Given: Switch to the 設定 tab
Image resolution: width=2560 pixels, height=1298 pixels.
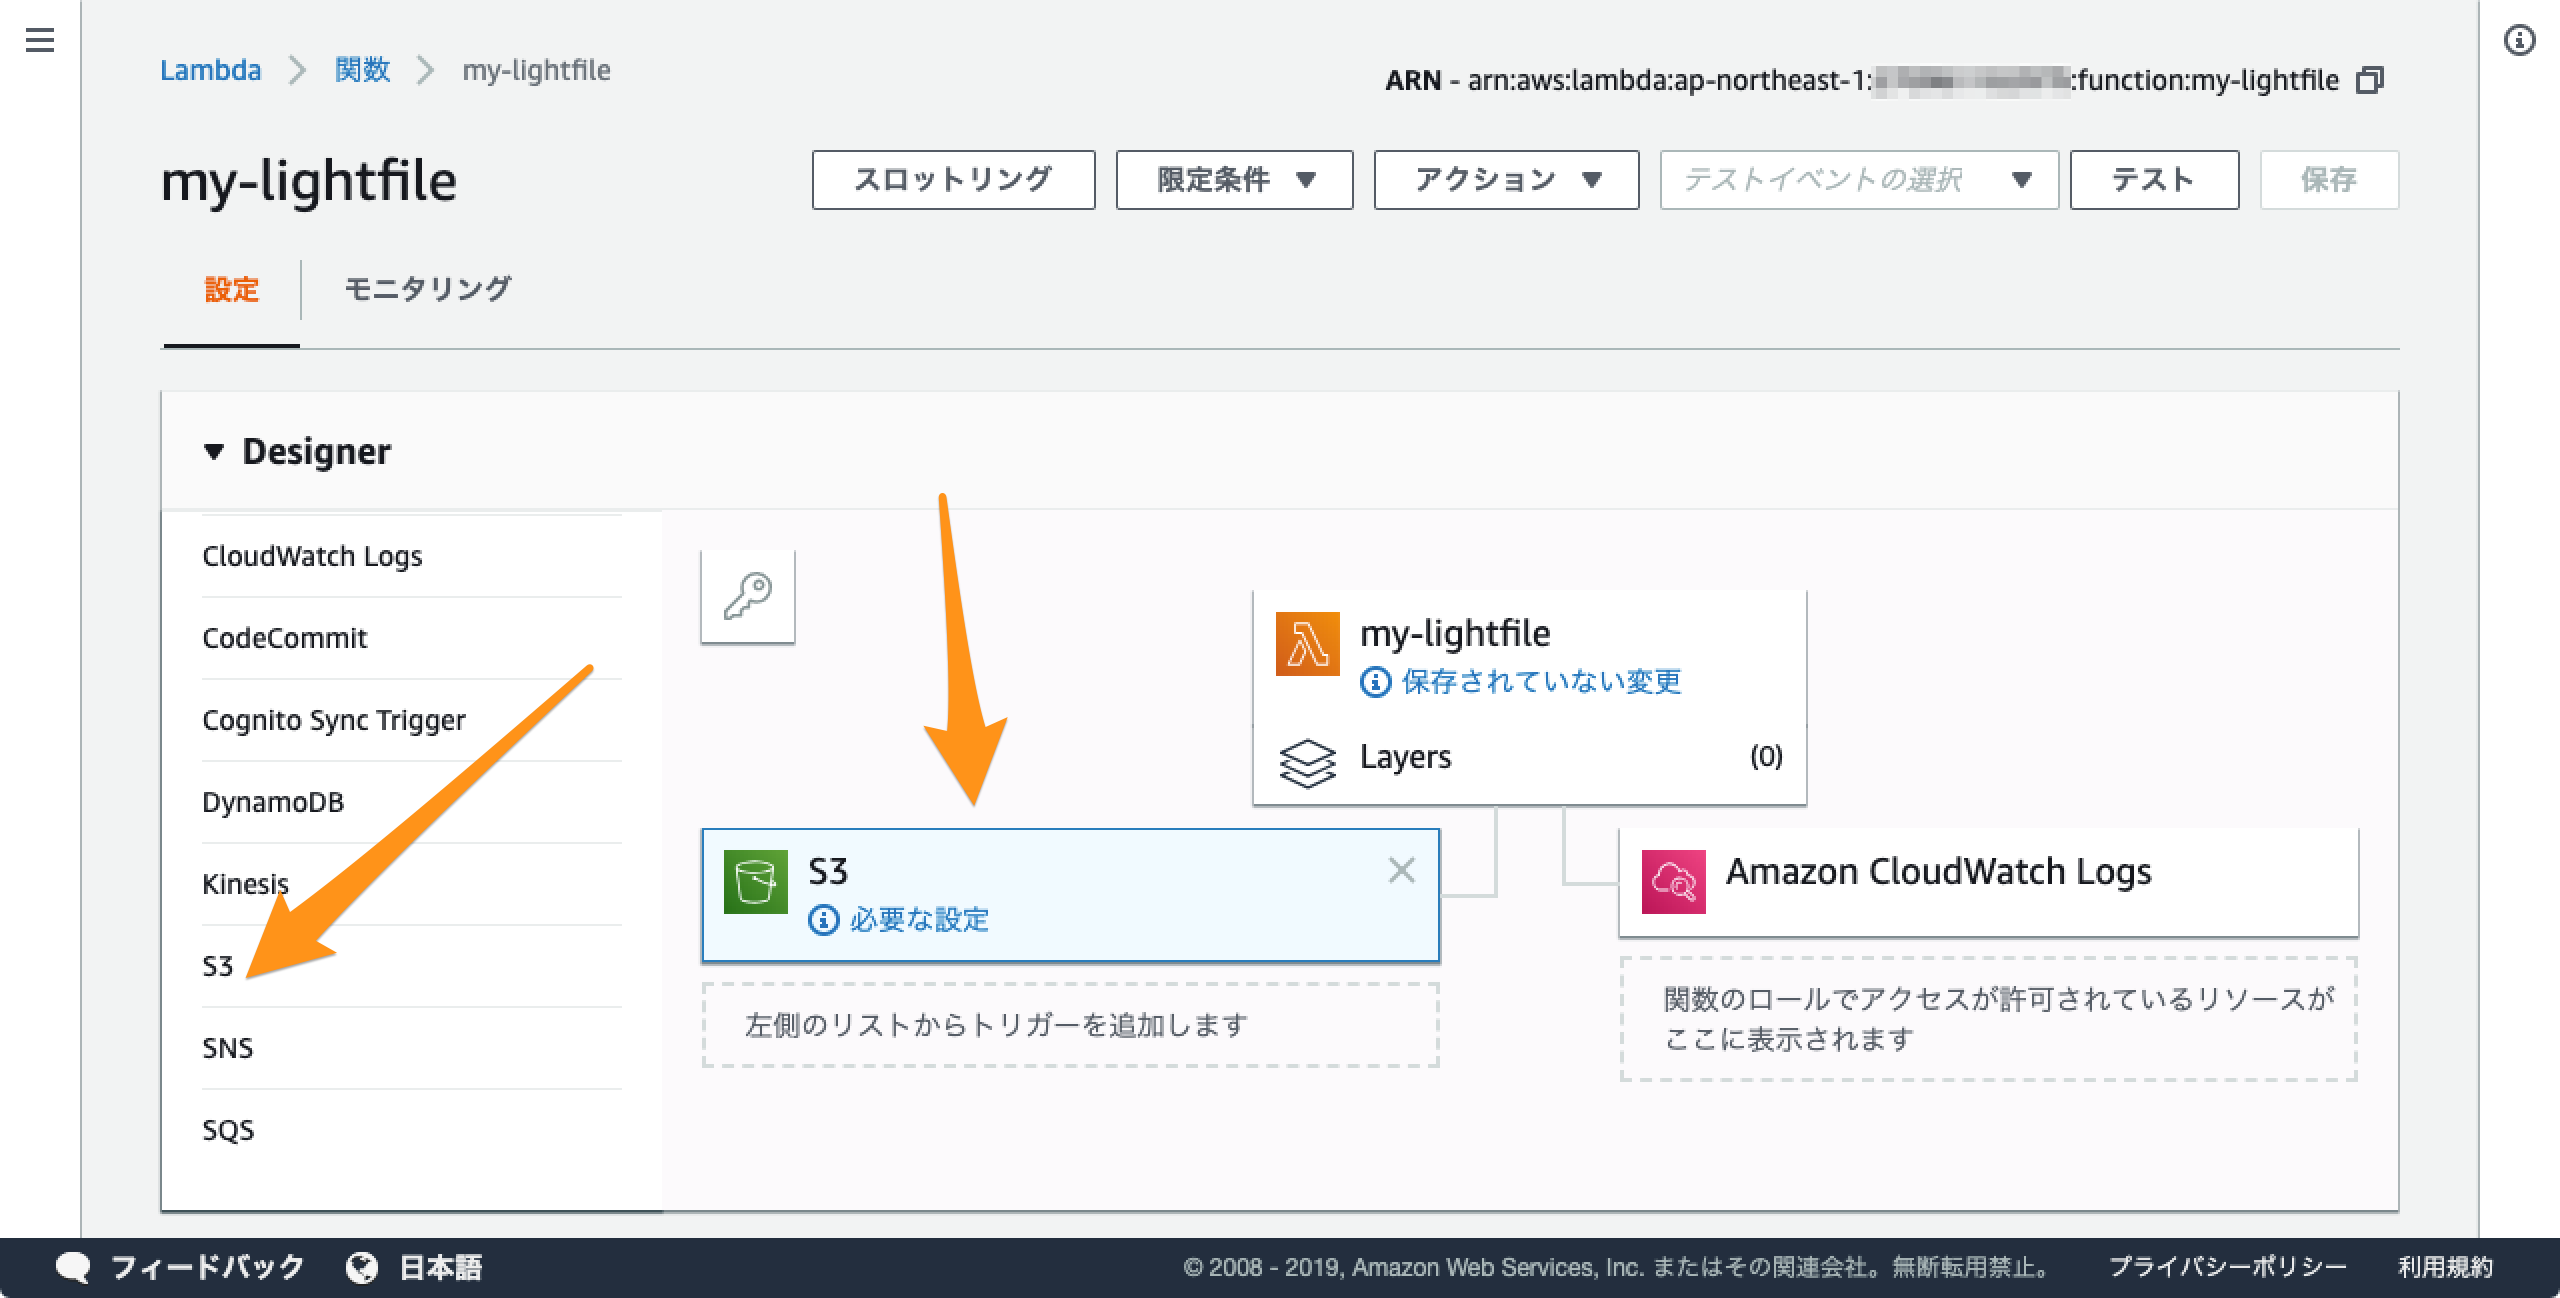Looking at the screenshot, I should (x=232, y=290).
